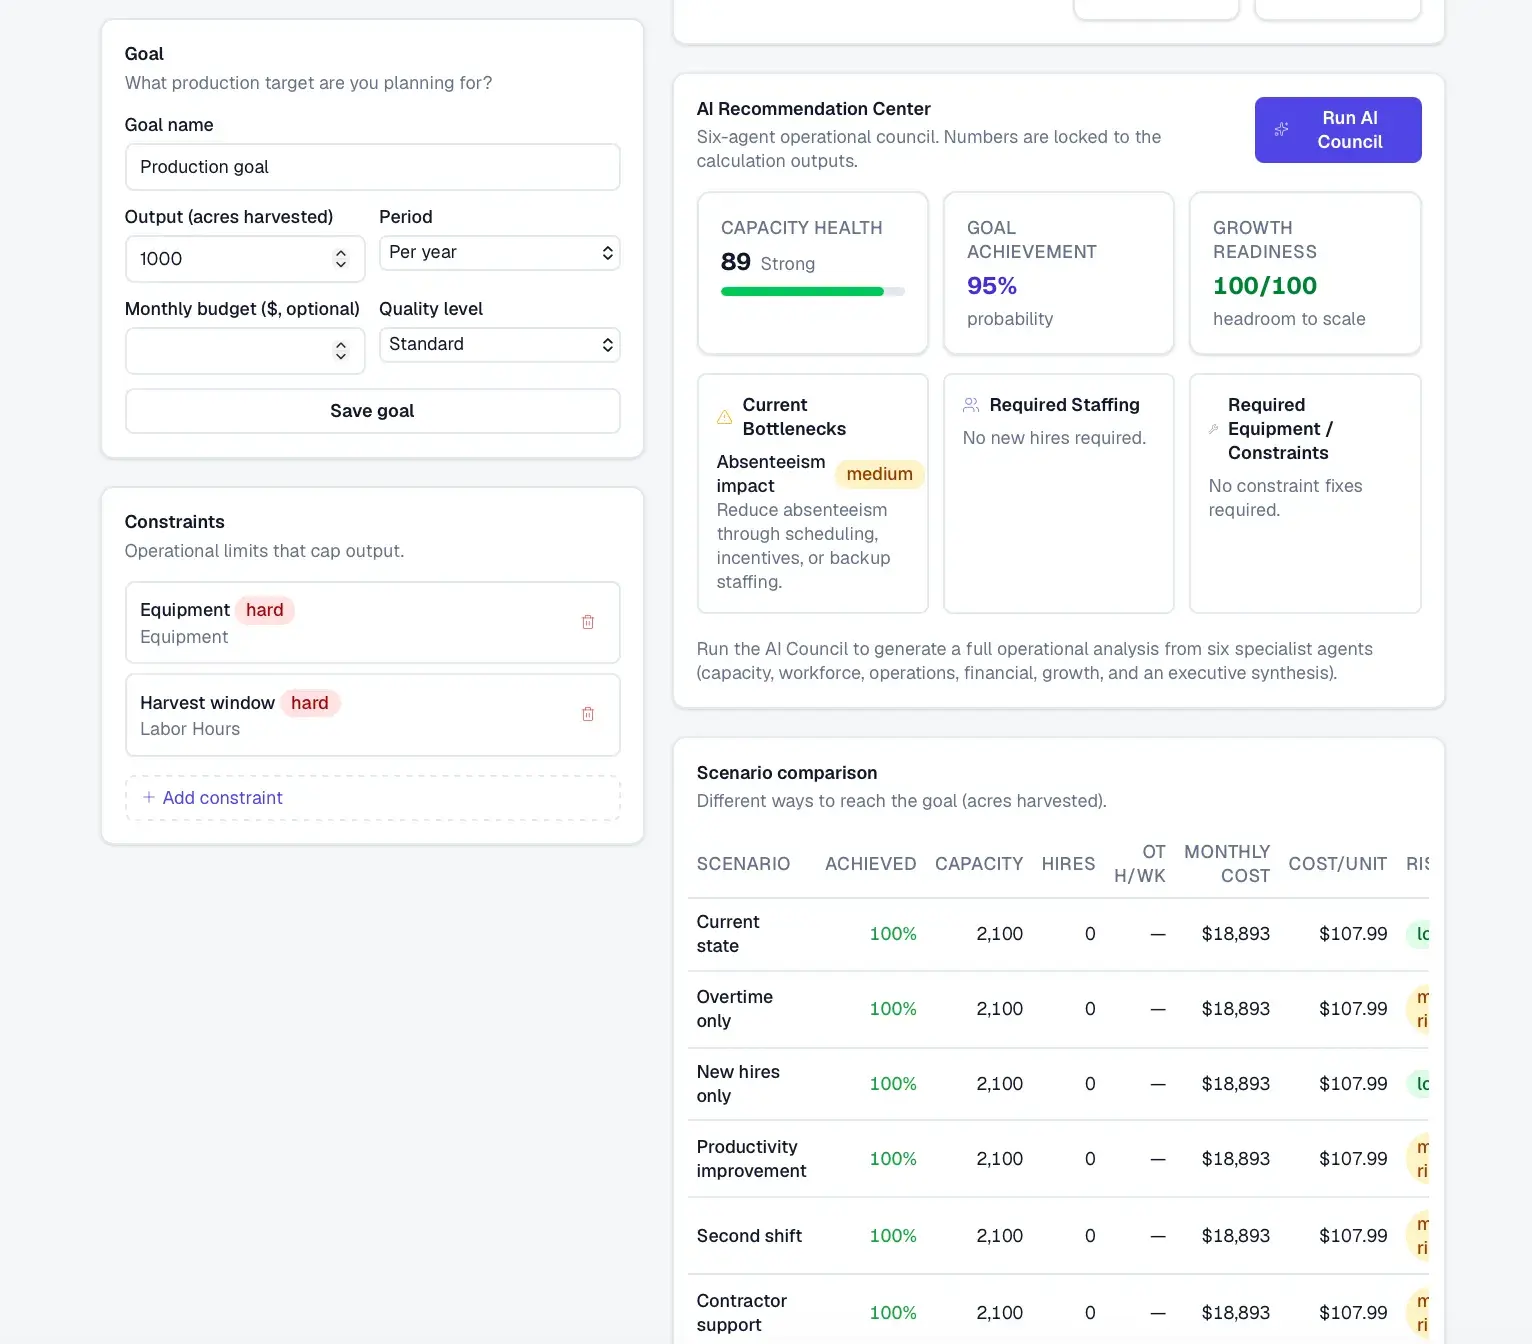Delete the Equipment constraint with trash icon
Image resolution: width=1532 pixels, height=1344 pixels.
click(588, 622)
